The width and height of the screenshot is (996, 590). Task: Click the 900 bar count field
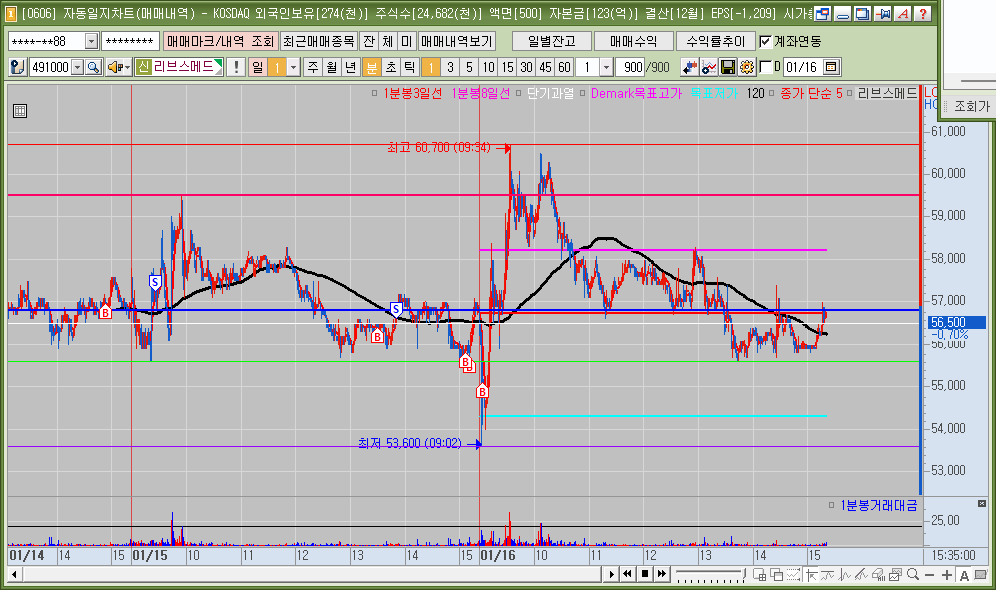pyautogui.click(x=631, y=67)
